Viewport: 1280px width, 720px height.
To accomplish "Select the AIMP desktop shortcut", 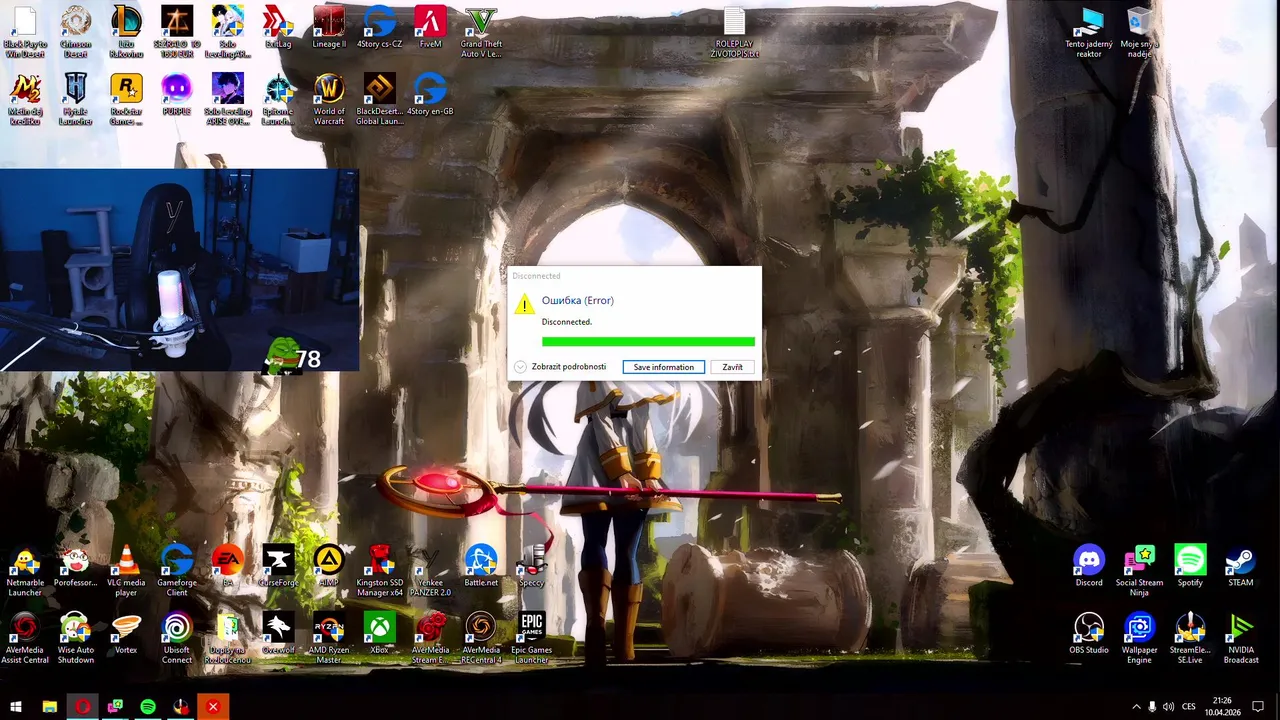I will [x=329, y=566].
